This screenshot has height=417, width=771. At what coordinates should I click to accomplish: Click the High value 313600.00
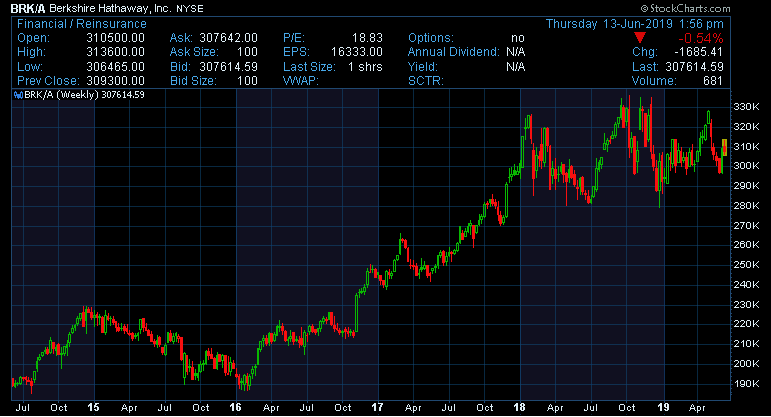116,52
